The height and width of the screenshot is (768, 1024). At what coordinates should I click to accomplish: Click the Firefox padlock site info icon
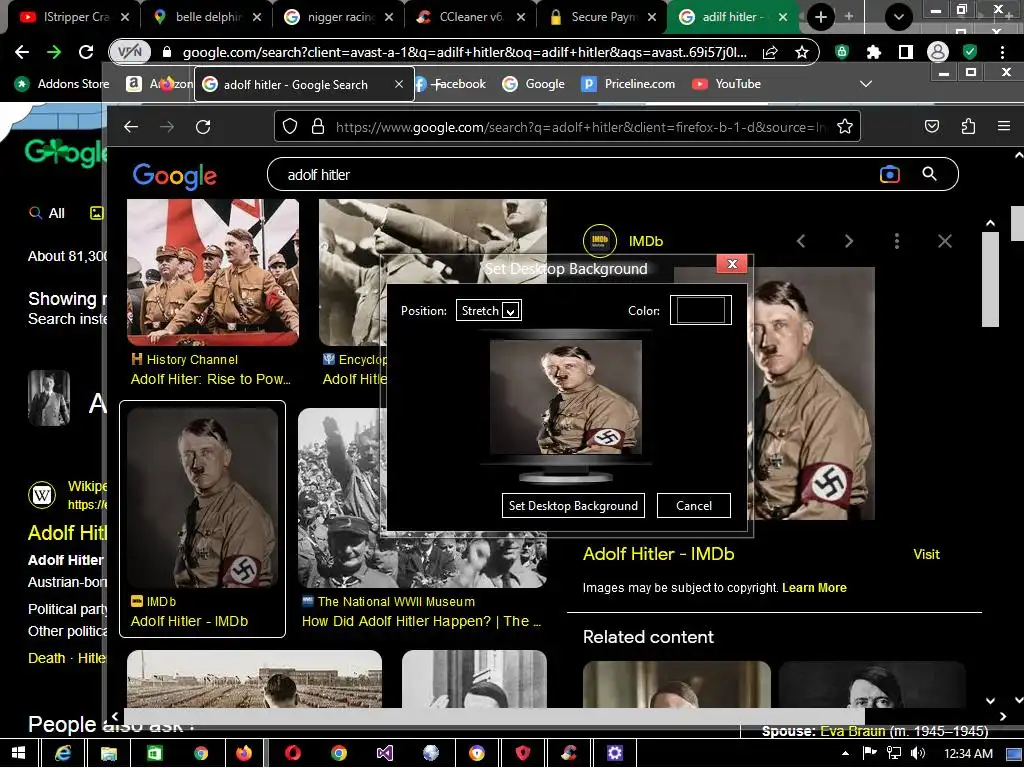click(x=318, y=126)
